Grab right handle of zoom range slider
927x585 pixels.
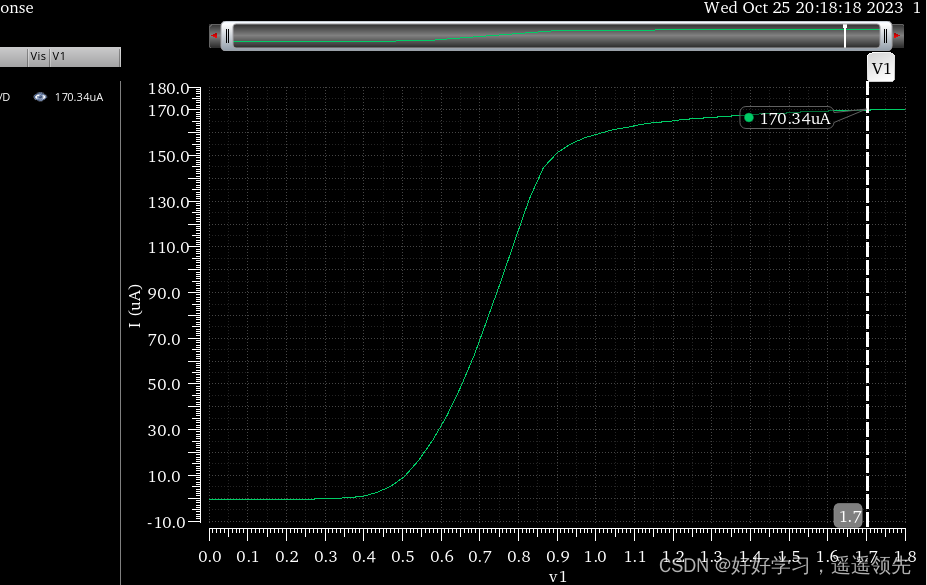[x=885, y=36]
